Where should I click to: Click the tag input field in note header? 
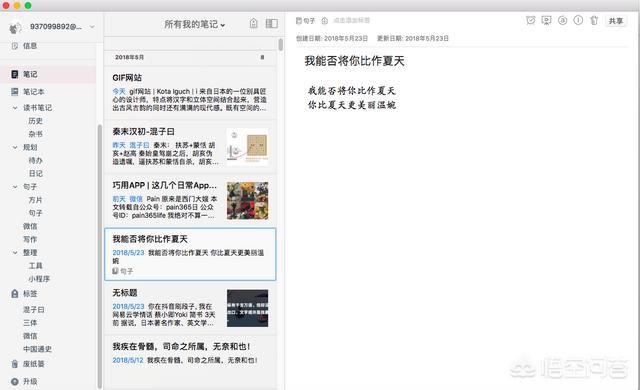352,20
